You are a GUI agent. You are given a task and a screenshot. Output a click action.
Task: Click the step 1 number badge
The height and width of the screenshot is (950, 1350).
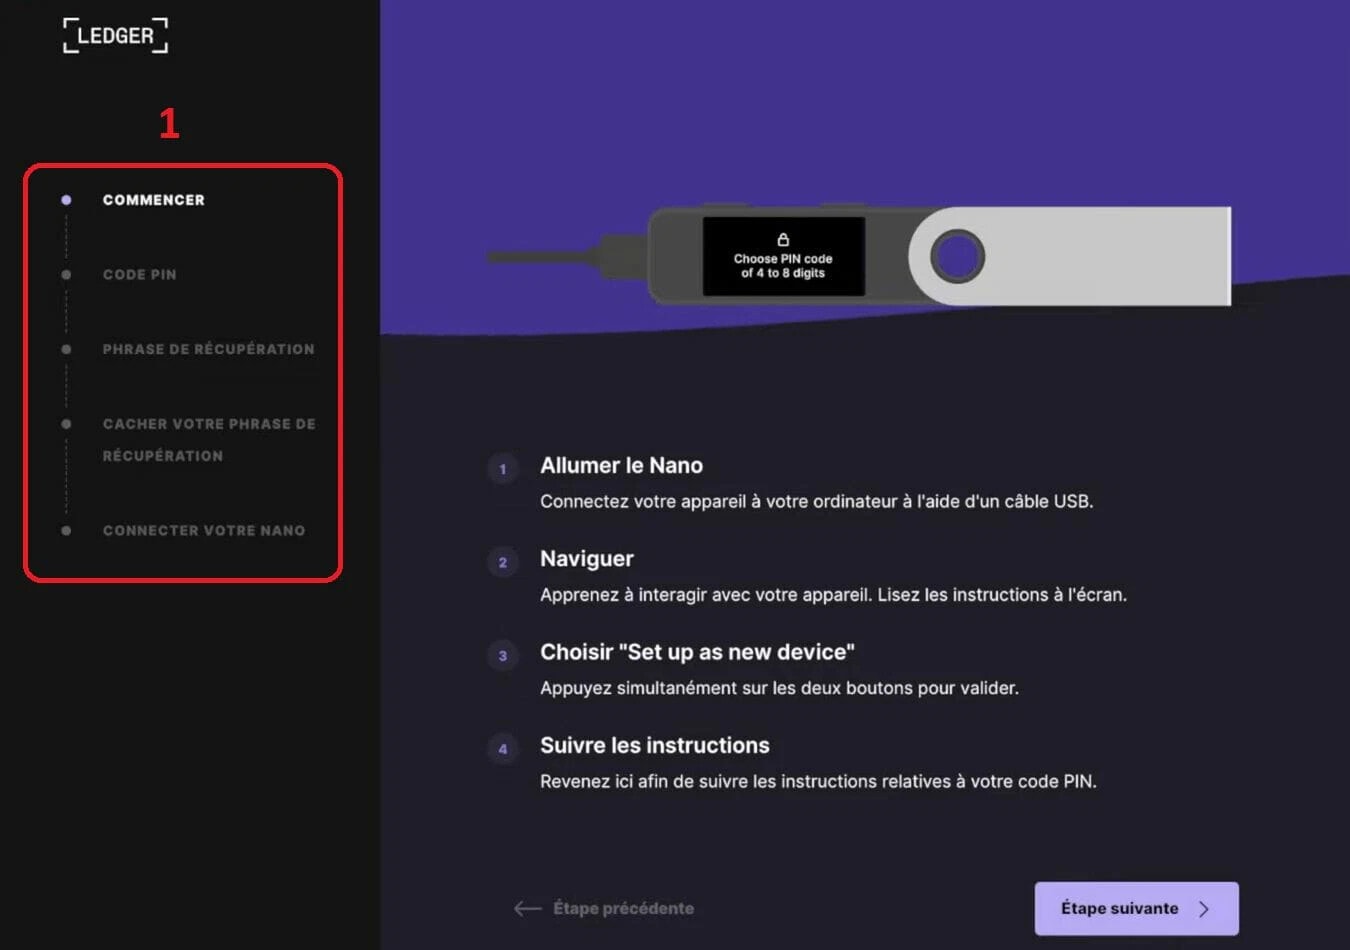pos(502,469)
